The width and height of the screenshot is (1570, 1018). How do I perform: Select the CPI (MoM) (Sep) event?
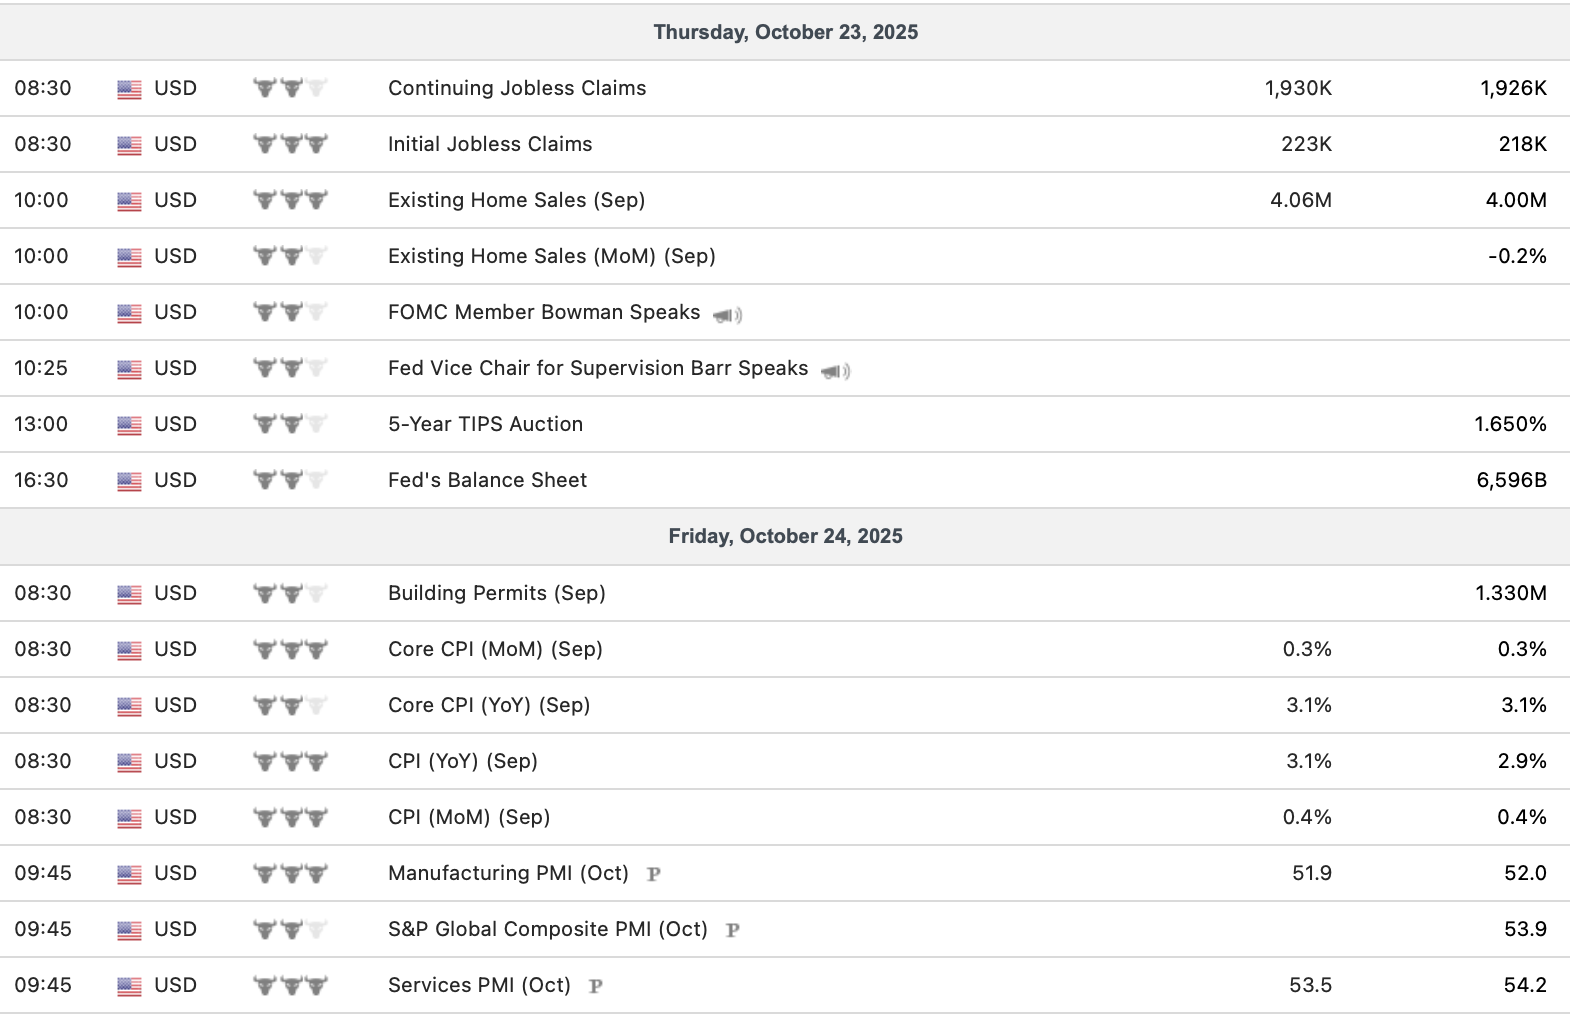(x=468, y=817)
